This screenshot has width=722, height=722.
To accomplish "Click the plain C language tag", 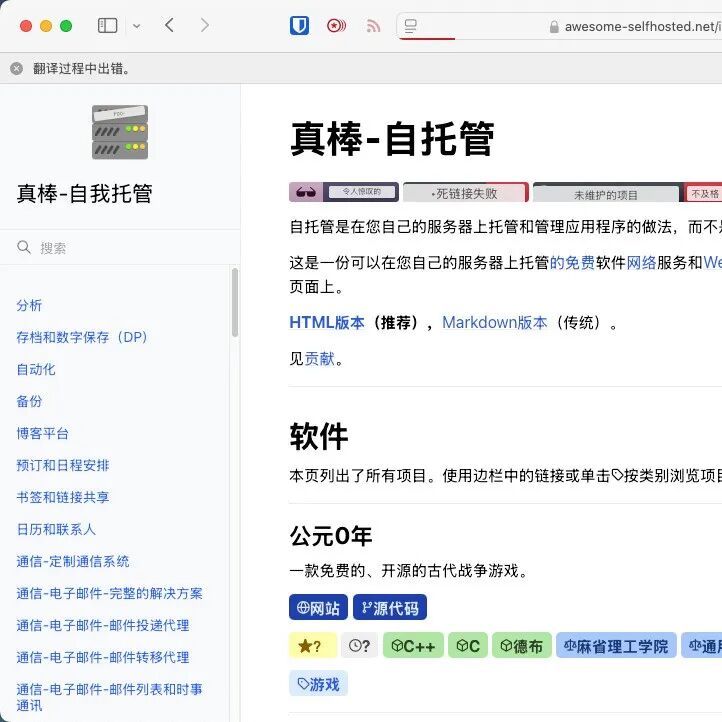I will coord(468,646).
